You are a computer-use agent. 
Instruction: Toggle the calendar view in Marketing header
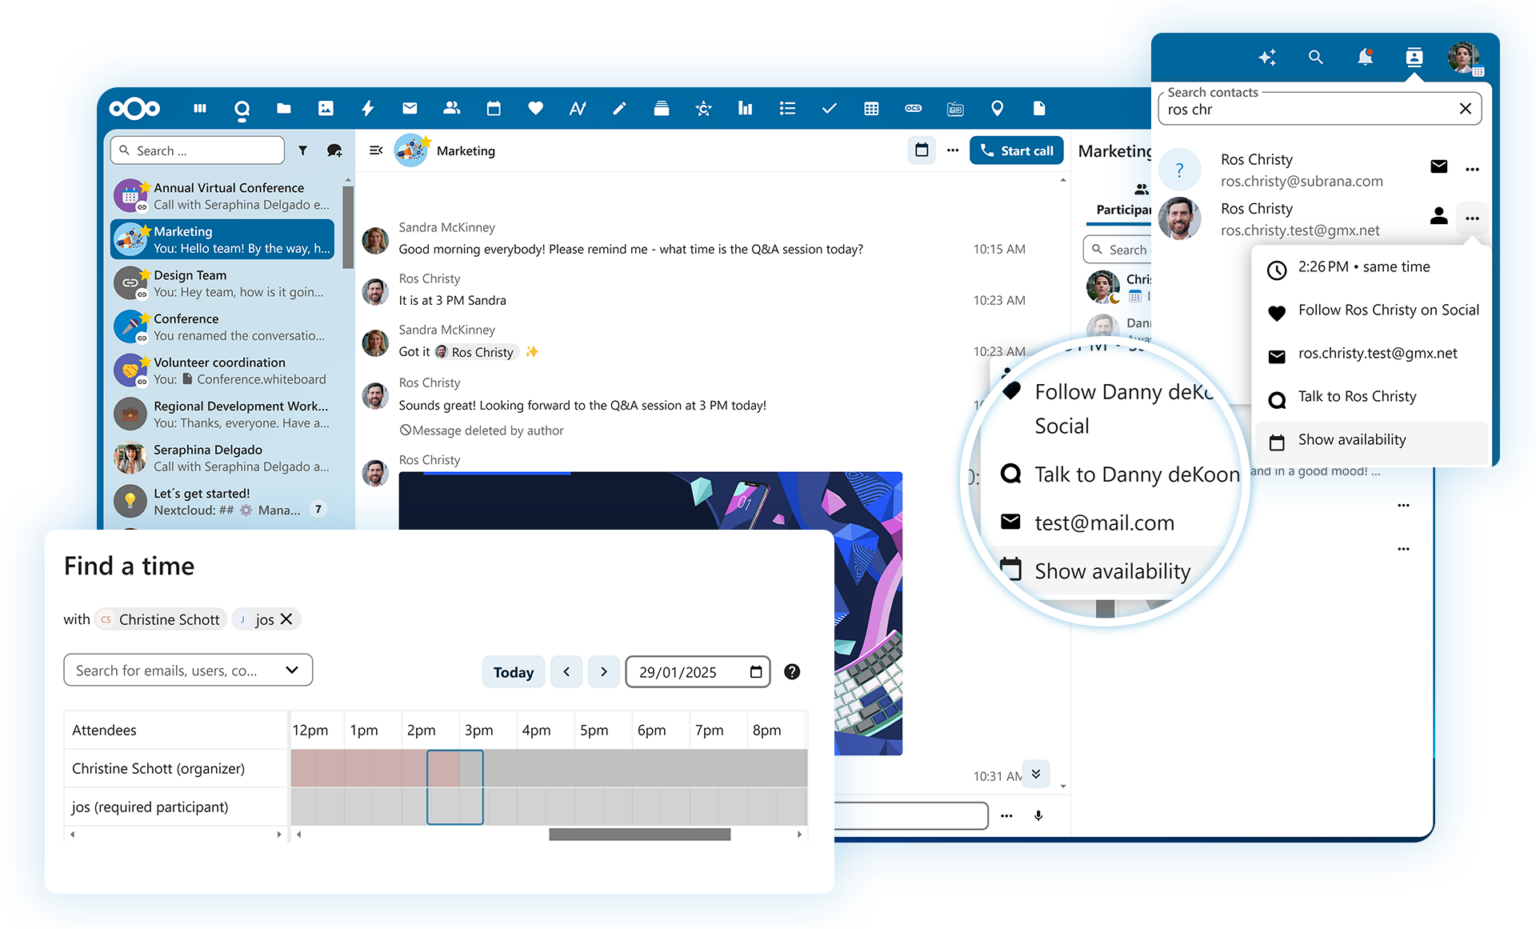pyautogui.click(x=921, y=150)
